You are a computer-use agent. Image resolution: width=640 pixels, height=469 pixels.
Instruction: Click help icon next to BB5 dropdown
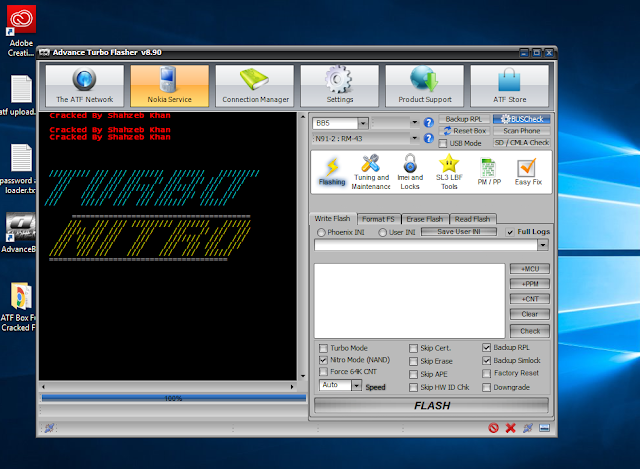(429, 122)
